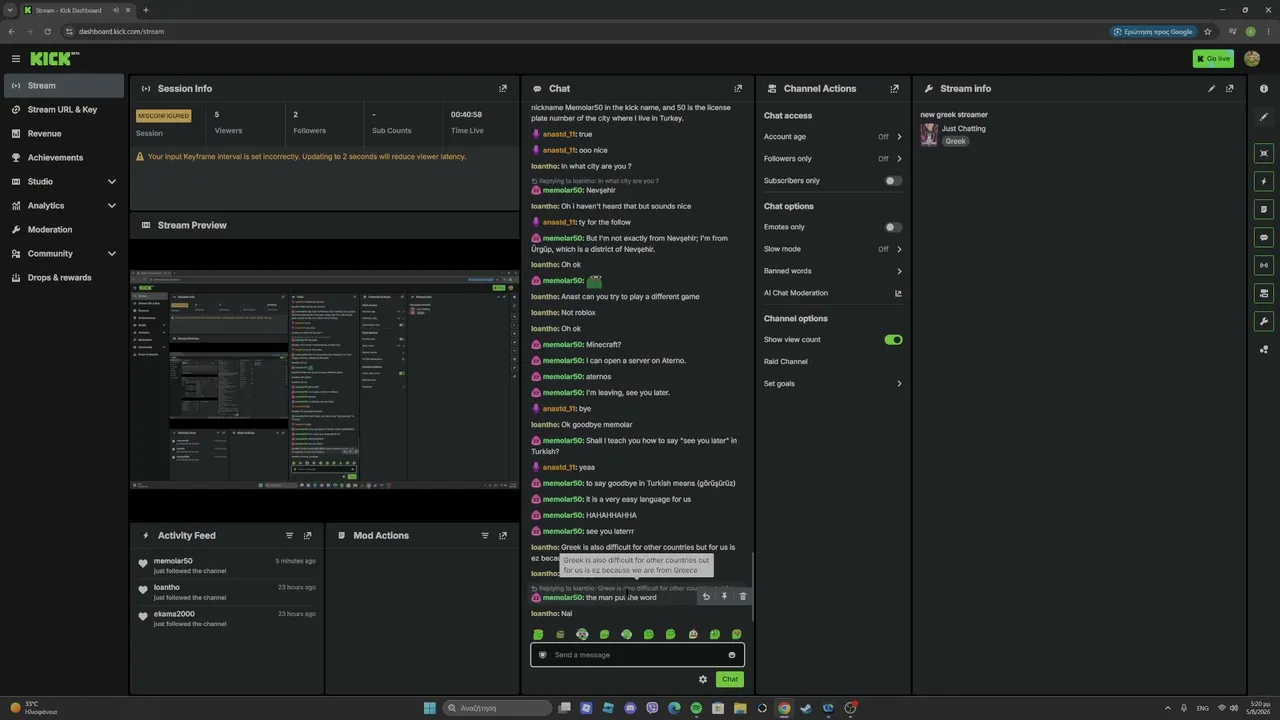
Task: Go to the Revenue page
Action: (64, 134)
